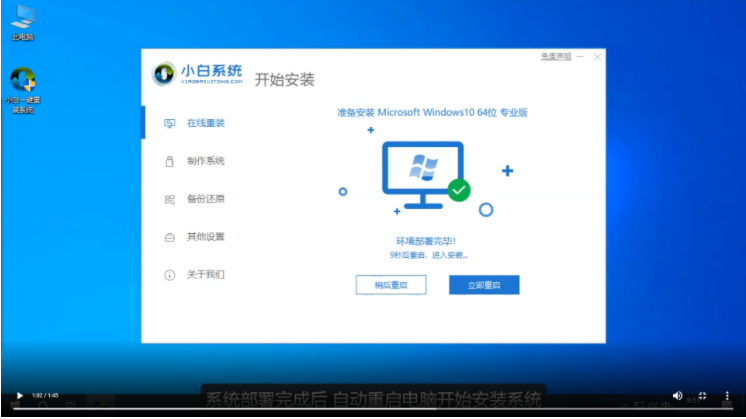
Task: Click the 小白系统 logo icon
Action: click(164, 75)
